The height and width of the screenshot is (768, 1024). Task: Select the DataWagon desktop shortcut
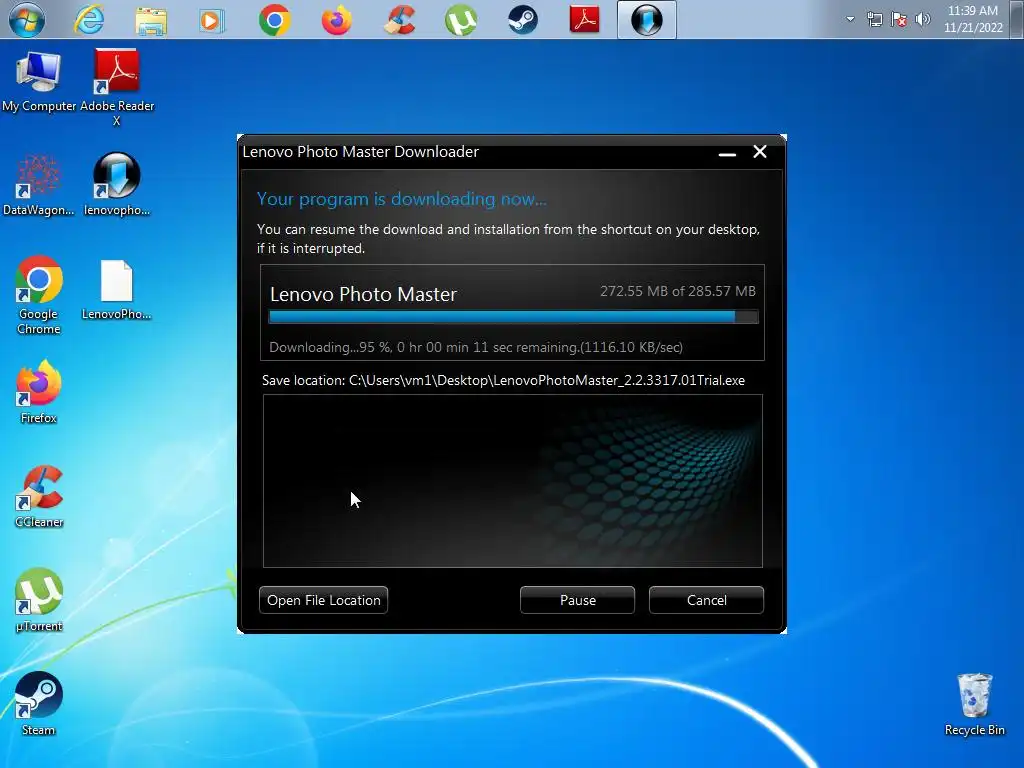[x=39, y=185]
